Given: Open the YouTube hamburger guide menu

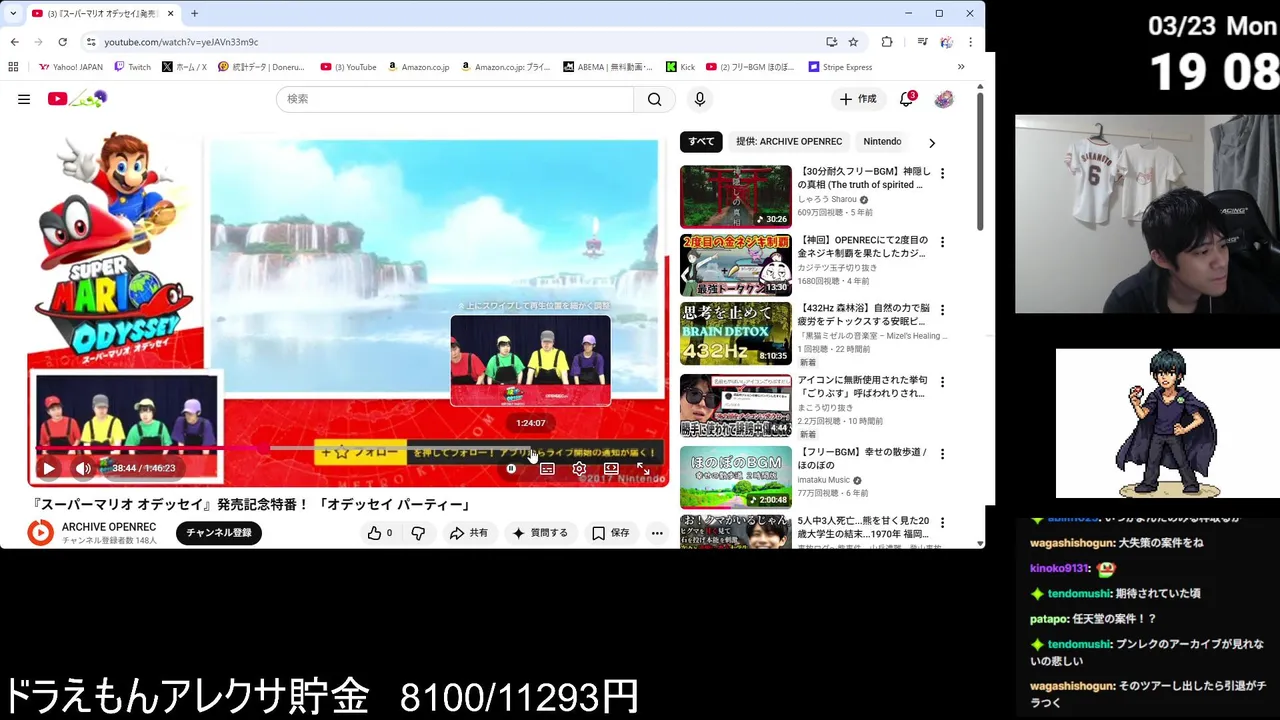Looking at the screenshot, I should [24, 99].
